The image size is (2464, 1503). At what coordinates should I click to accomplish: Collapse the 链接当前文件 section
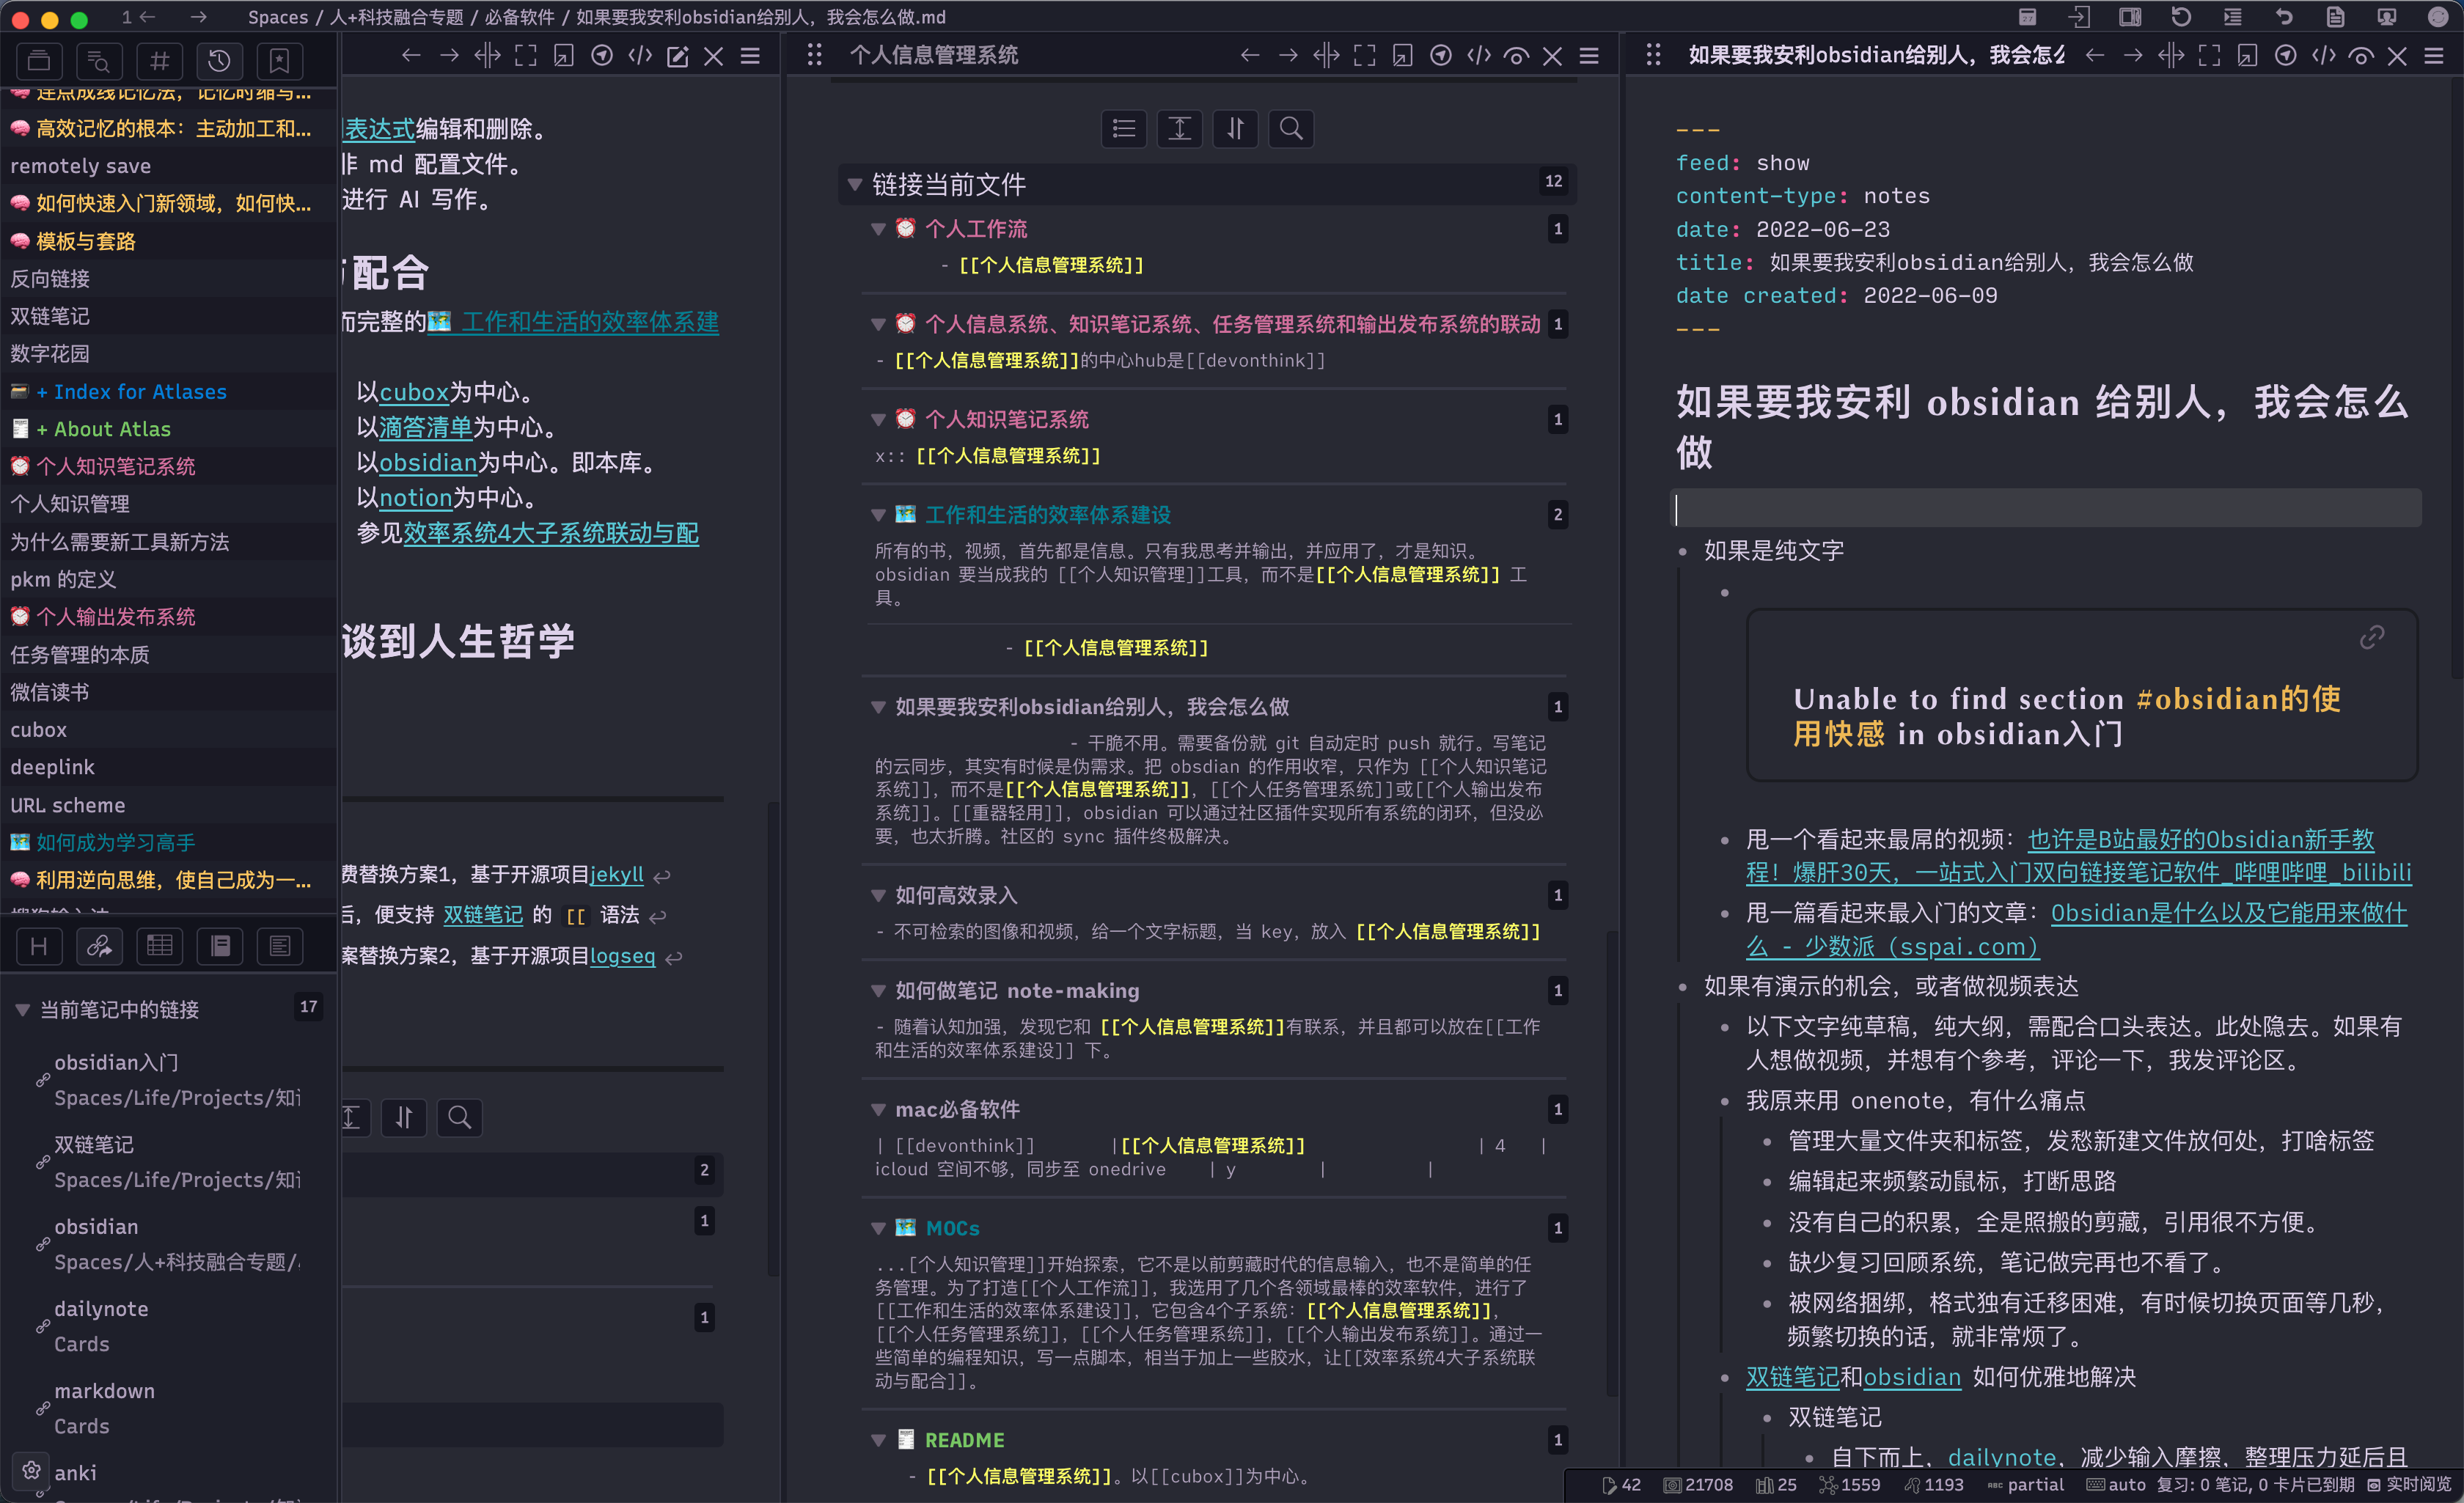tap(855, 185)
